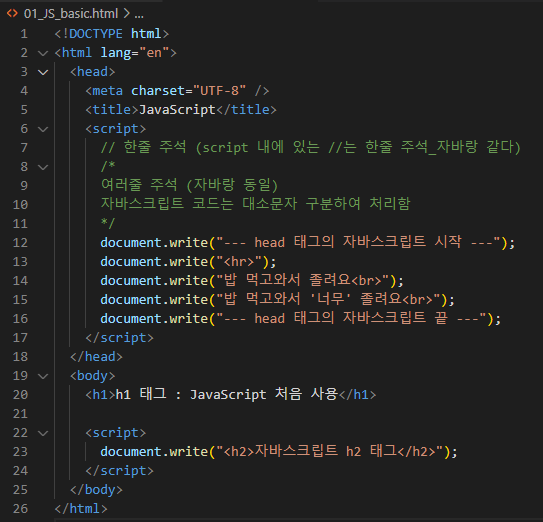Viewport: 543px width, 522px height.
Task: Click the comment text '여러줄 주석 (자바랑 동일)'
Action: coord(189,186)
